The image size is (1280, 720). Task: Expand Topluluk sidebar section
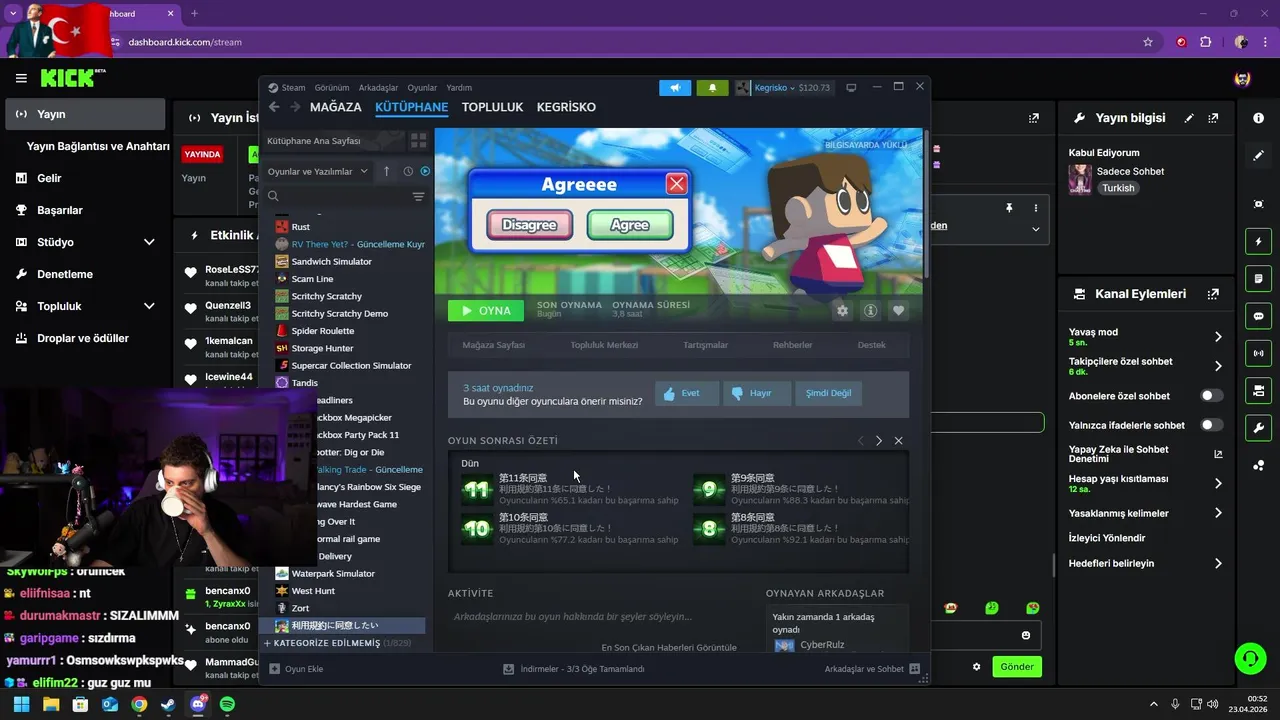149,306
